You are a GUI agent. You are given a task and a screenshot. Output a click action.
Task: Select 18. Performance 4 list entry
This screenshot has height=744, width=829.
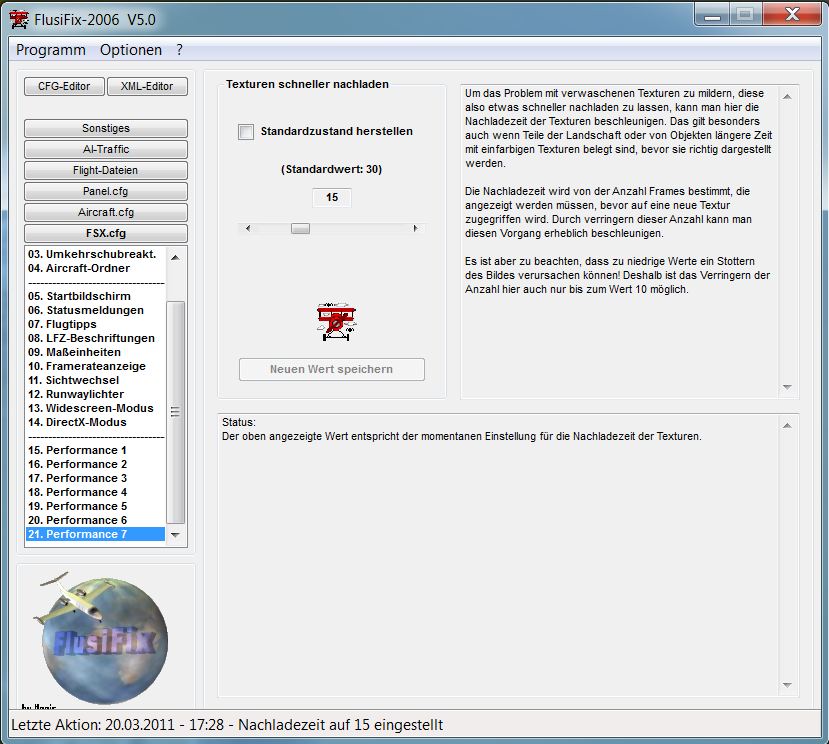[x=95, y=492]
